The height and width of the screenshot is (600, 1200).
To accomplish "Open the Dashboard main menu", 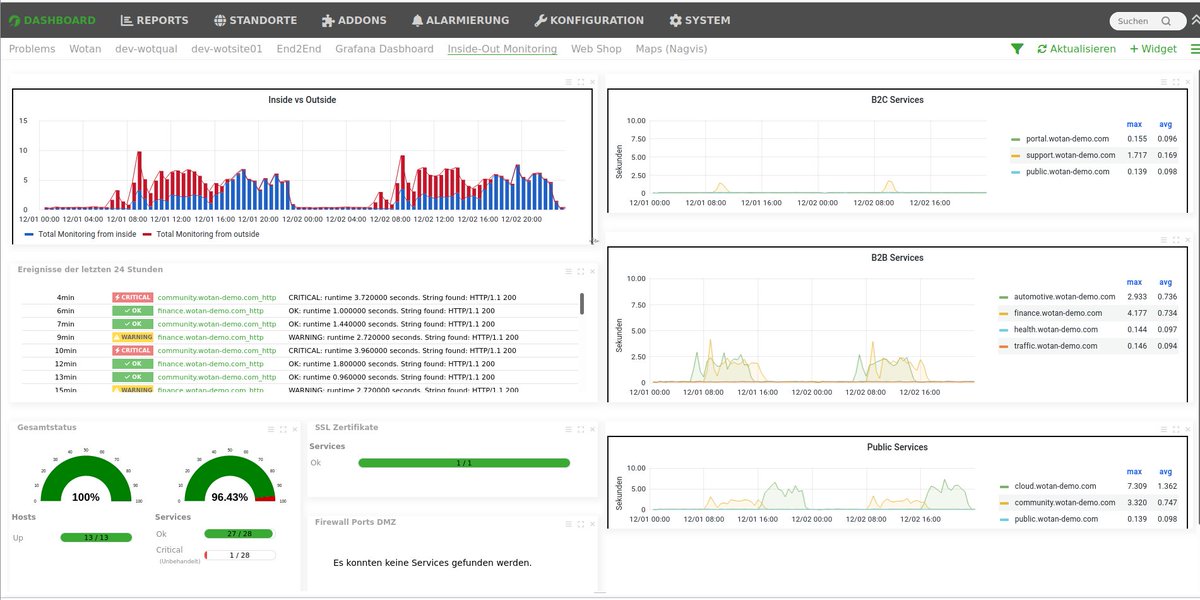I will (x=52, y=20).
